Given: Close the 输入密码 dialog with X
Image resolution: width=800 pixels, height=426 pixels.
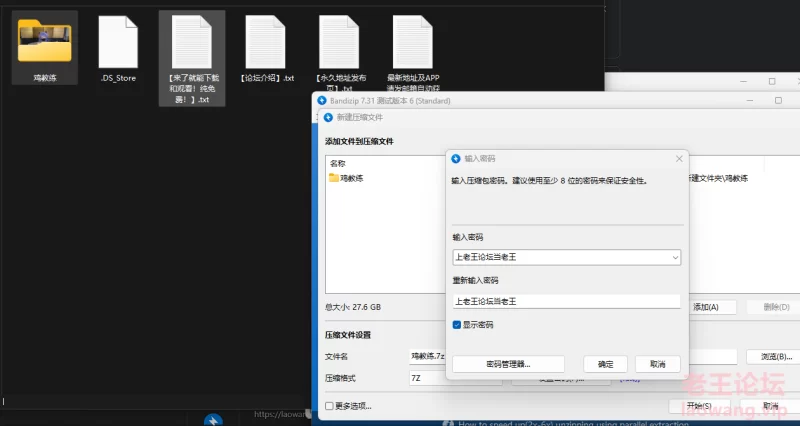Looking at the screenshot, I should pyautogui.click(x=679, y=159).
